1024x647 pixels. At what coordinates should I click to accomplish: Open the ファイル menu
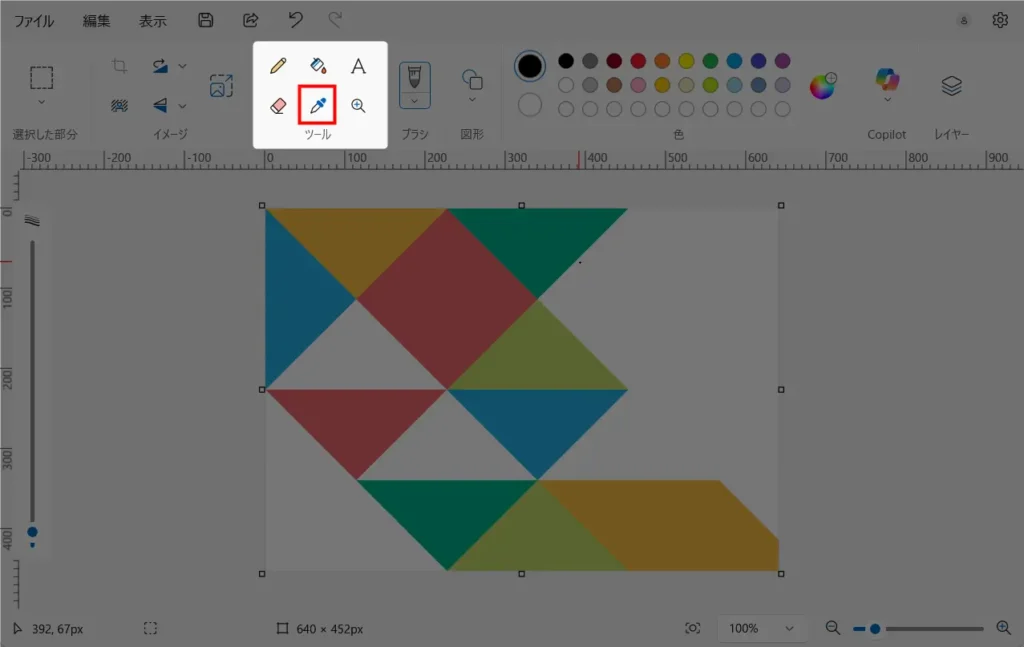pos(34,21)
